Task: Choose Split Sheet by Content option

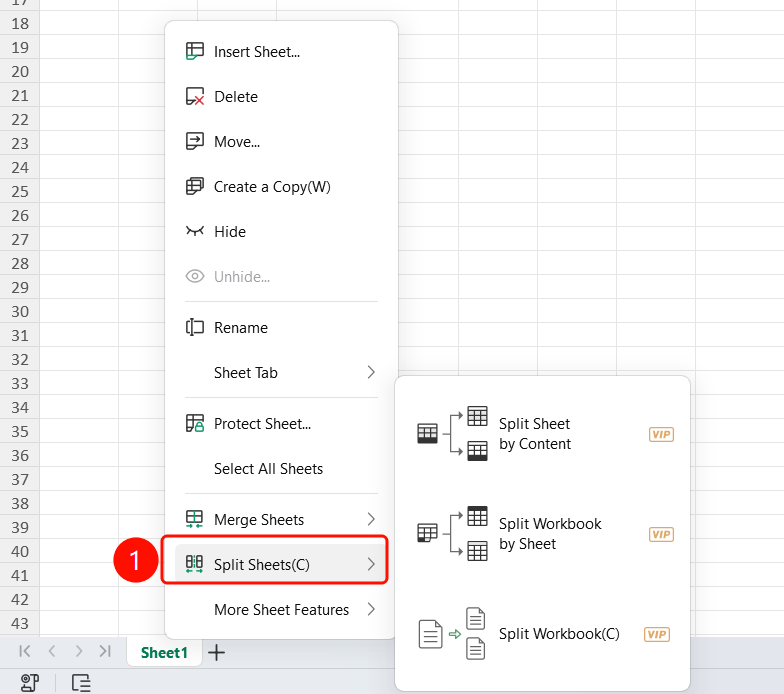Action: (542, 434)
